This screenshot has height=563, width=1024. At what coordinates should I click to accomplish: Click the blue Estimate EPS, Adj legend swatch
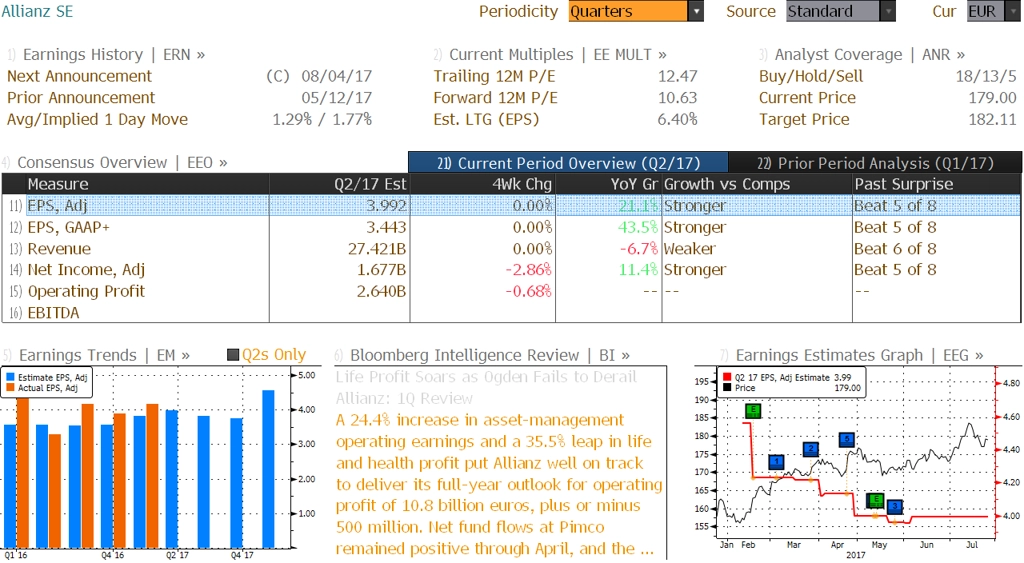10,378
